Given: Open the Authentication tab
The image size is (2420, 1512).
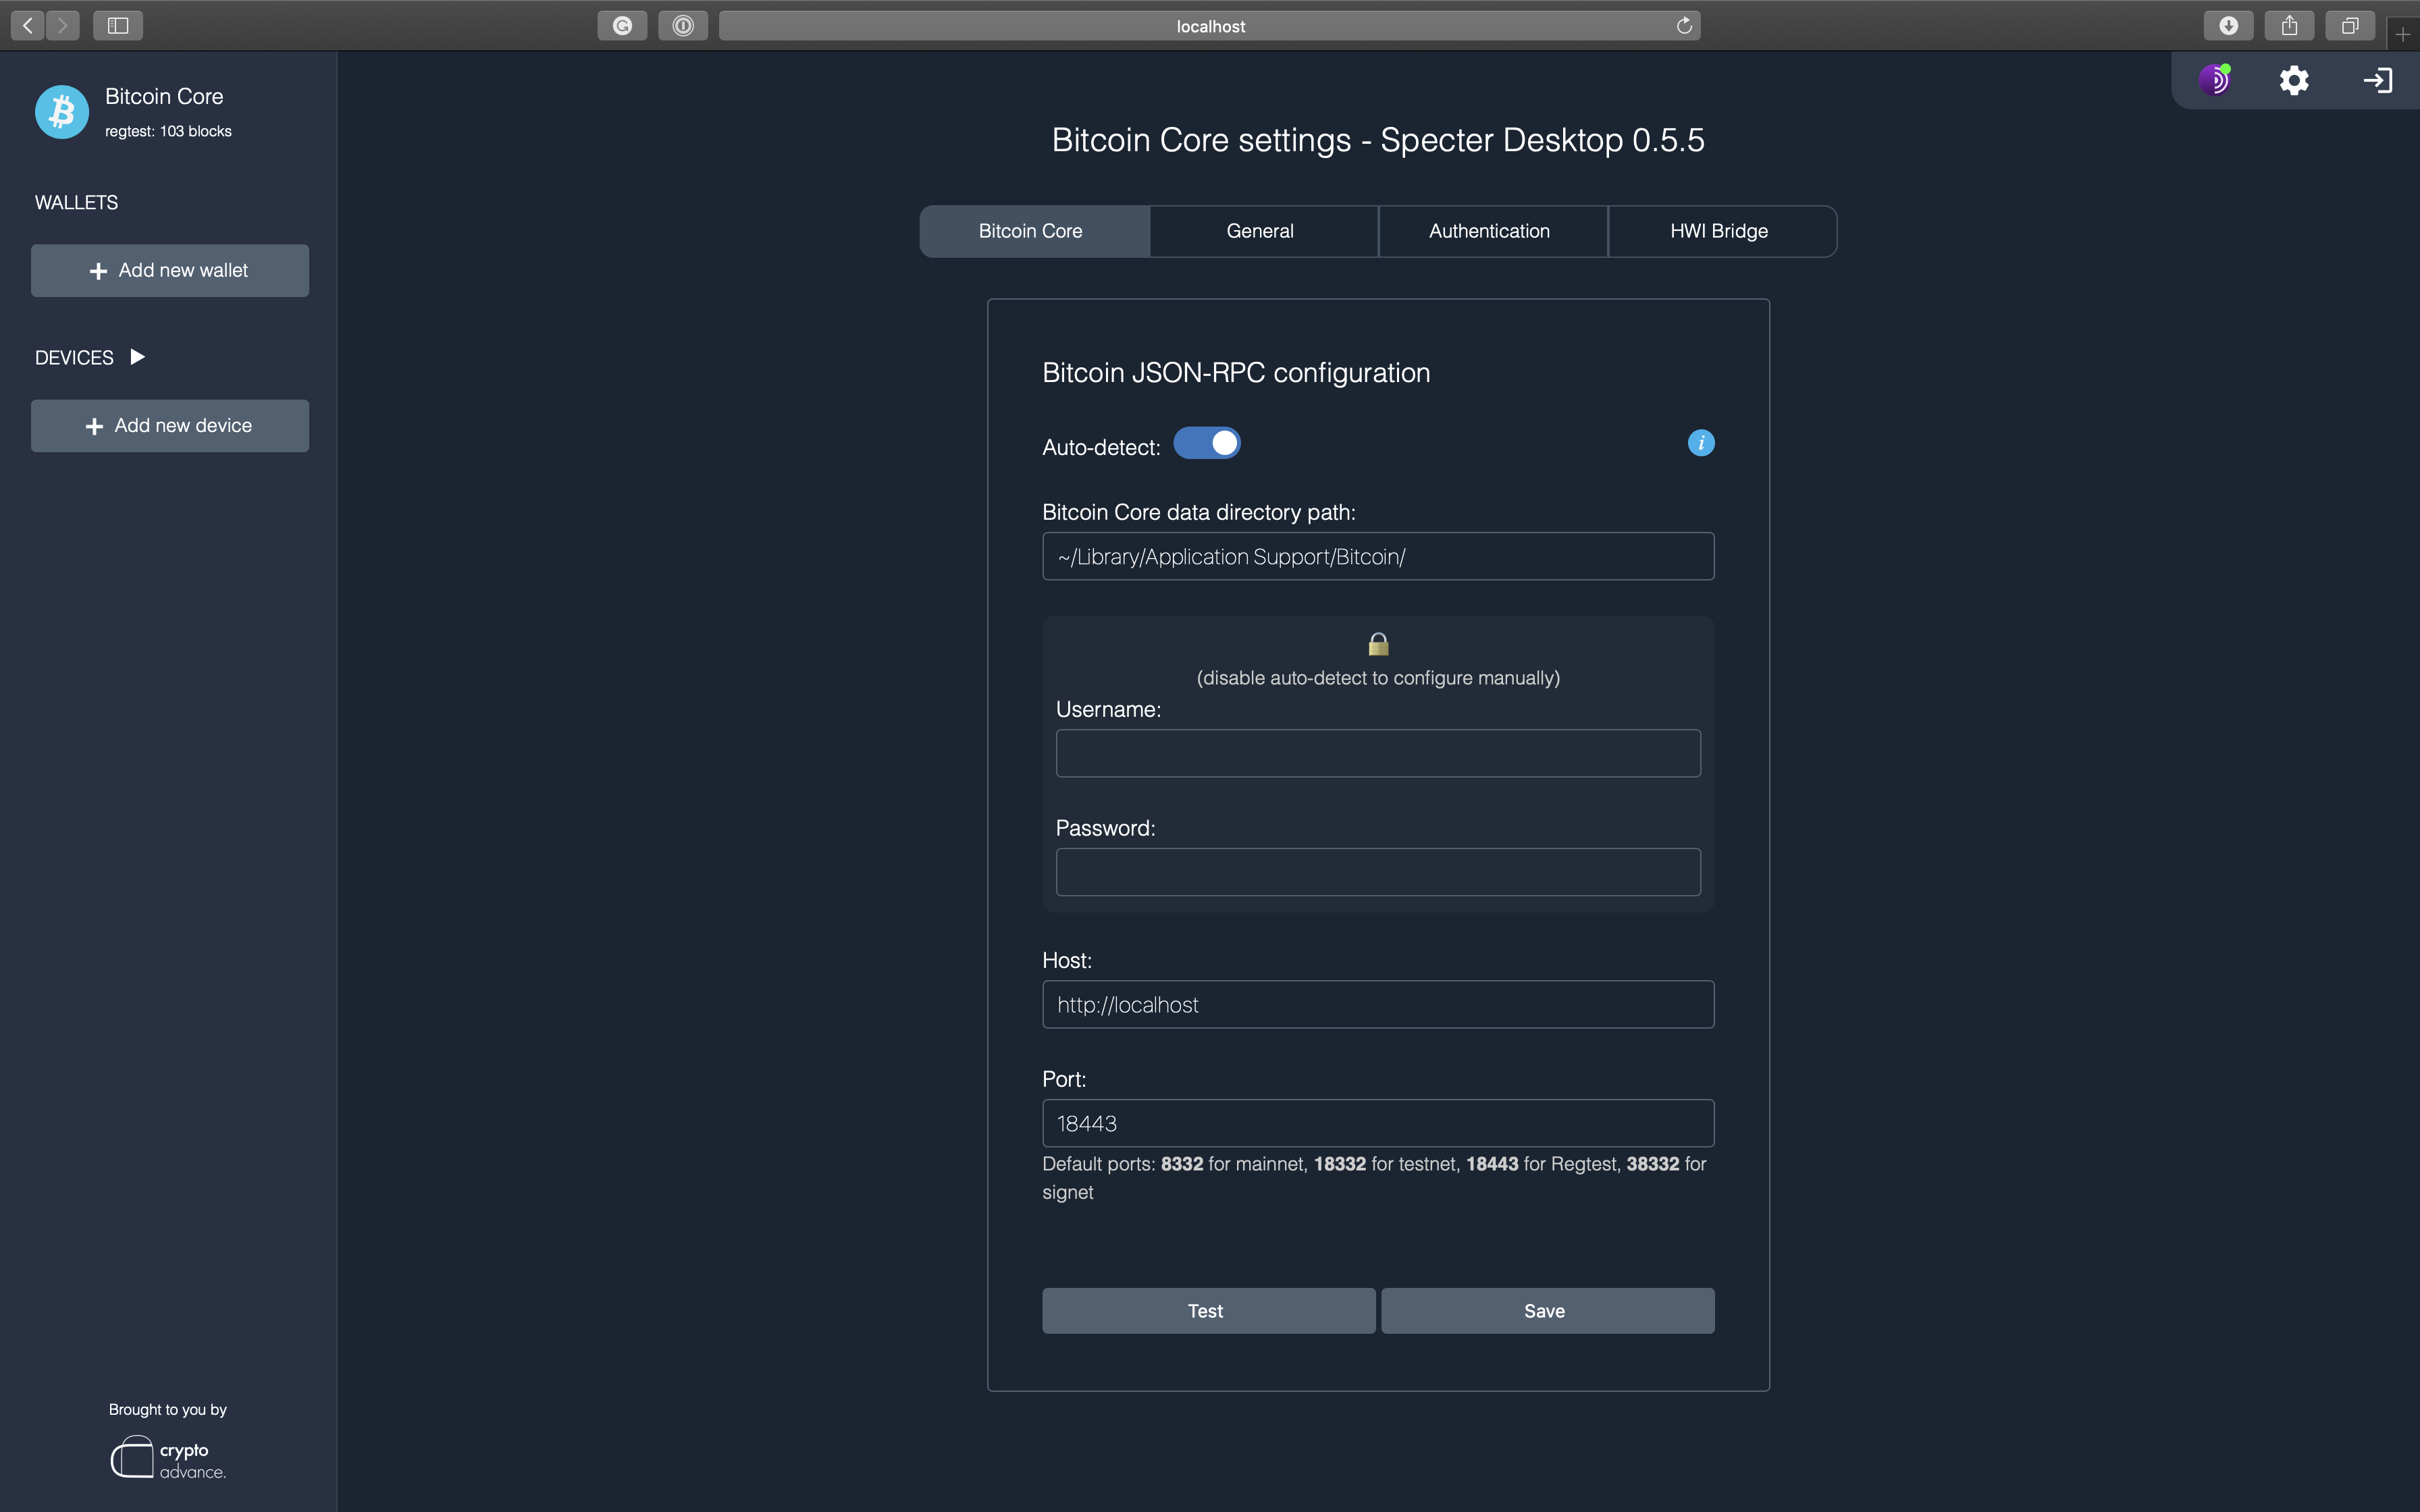Looking at the screenshot, I should pos(1489,231).
